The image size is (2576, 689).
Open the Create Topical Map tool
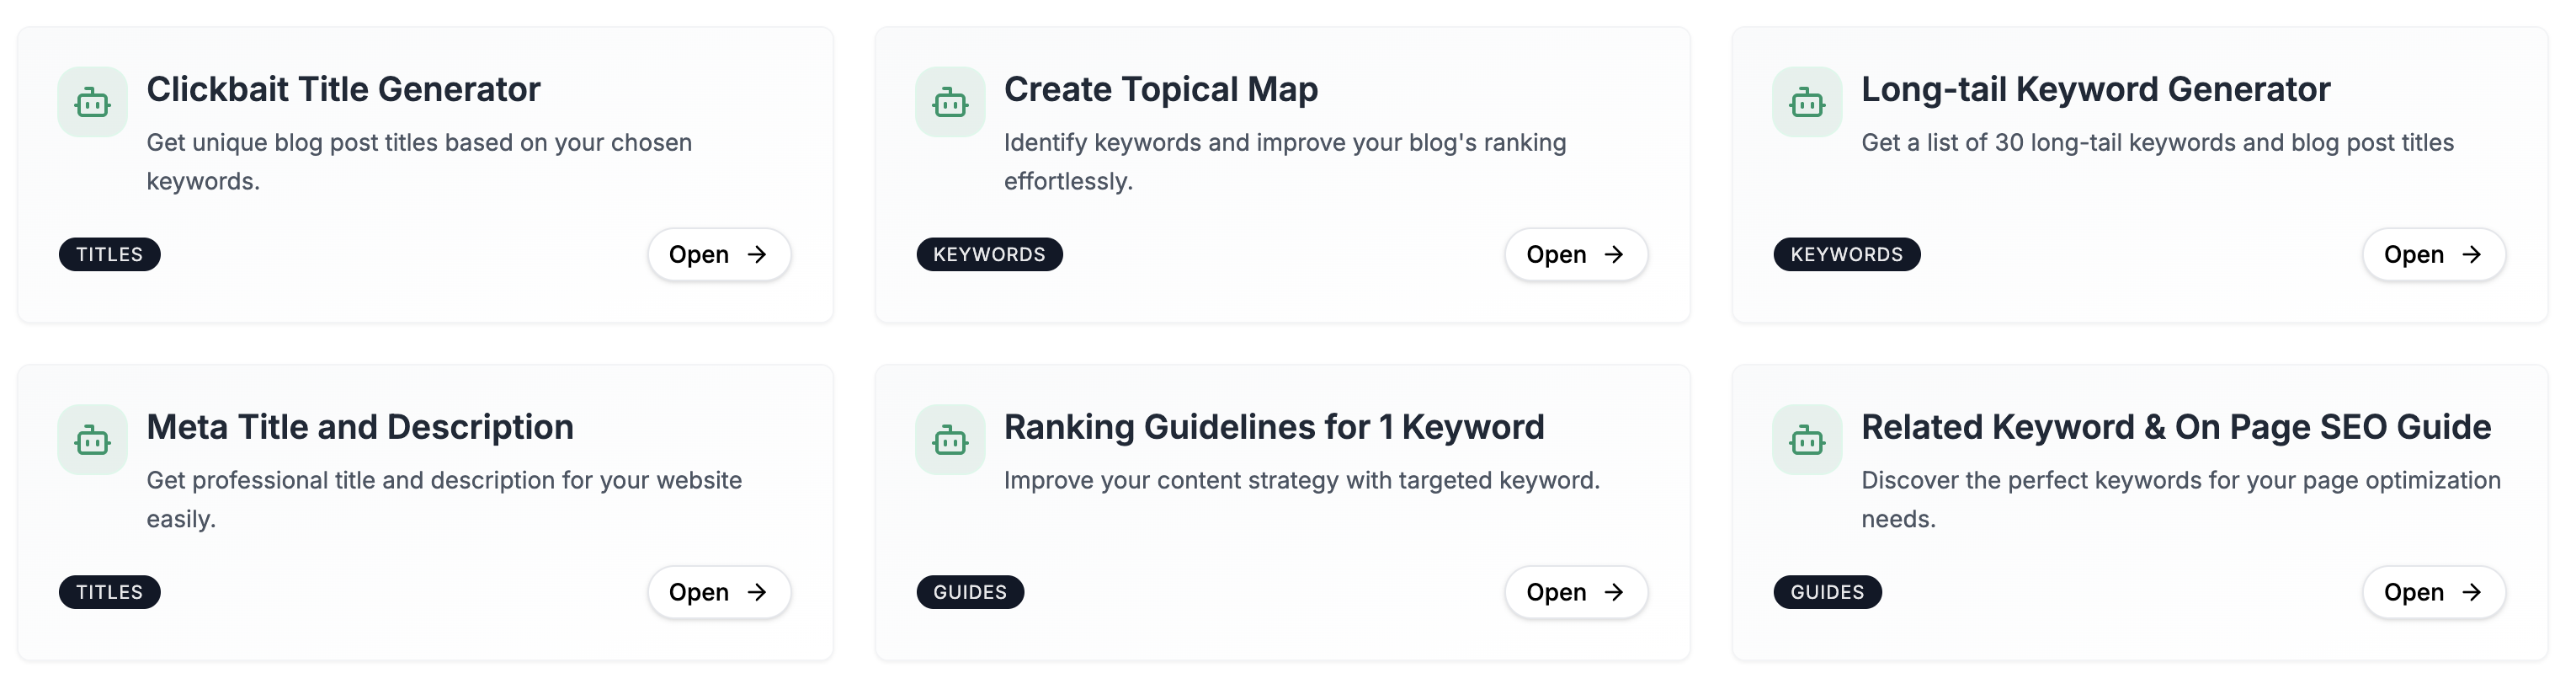pos(1576,254)
